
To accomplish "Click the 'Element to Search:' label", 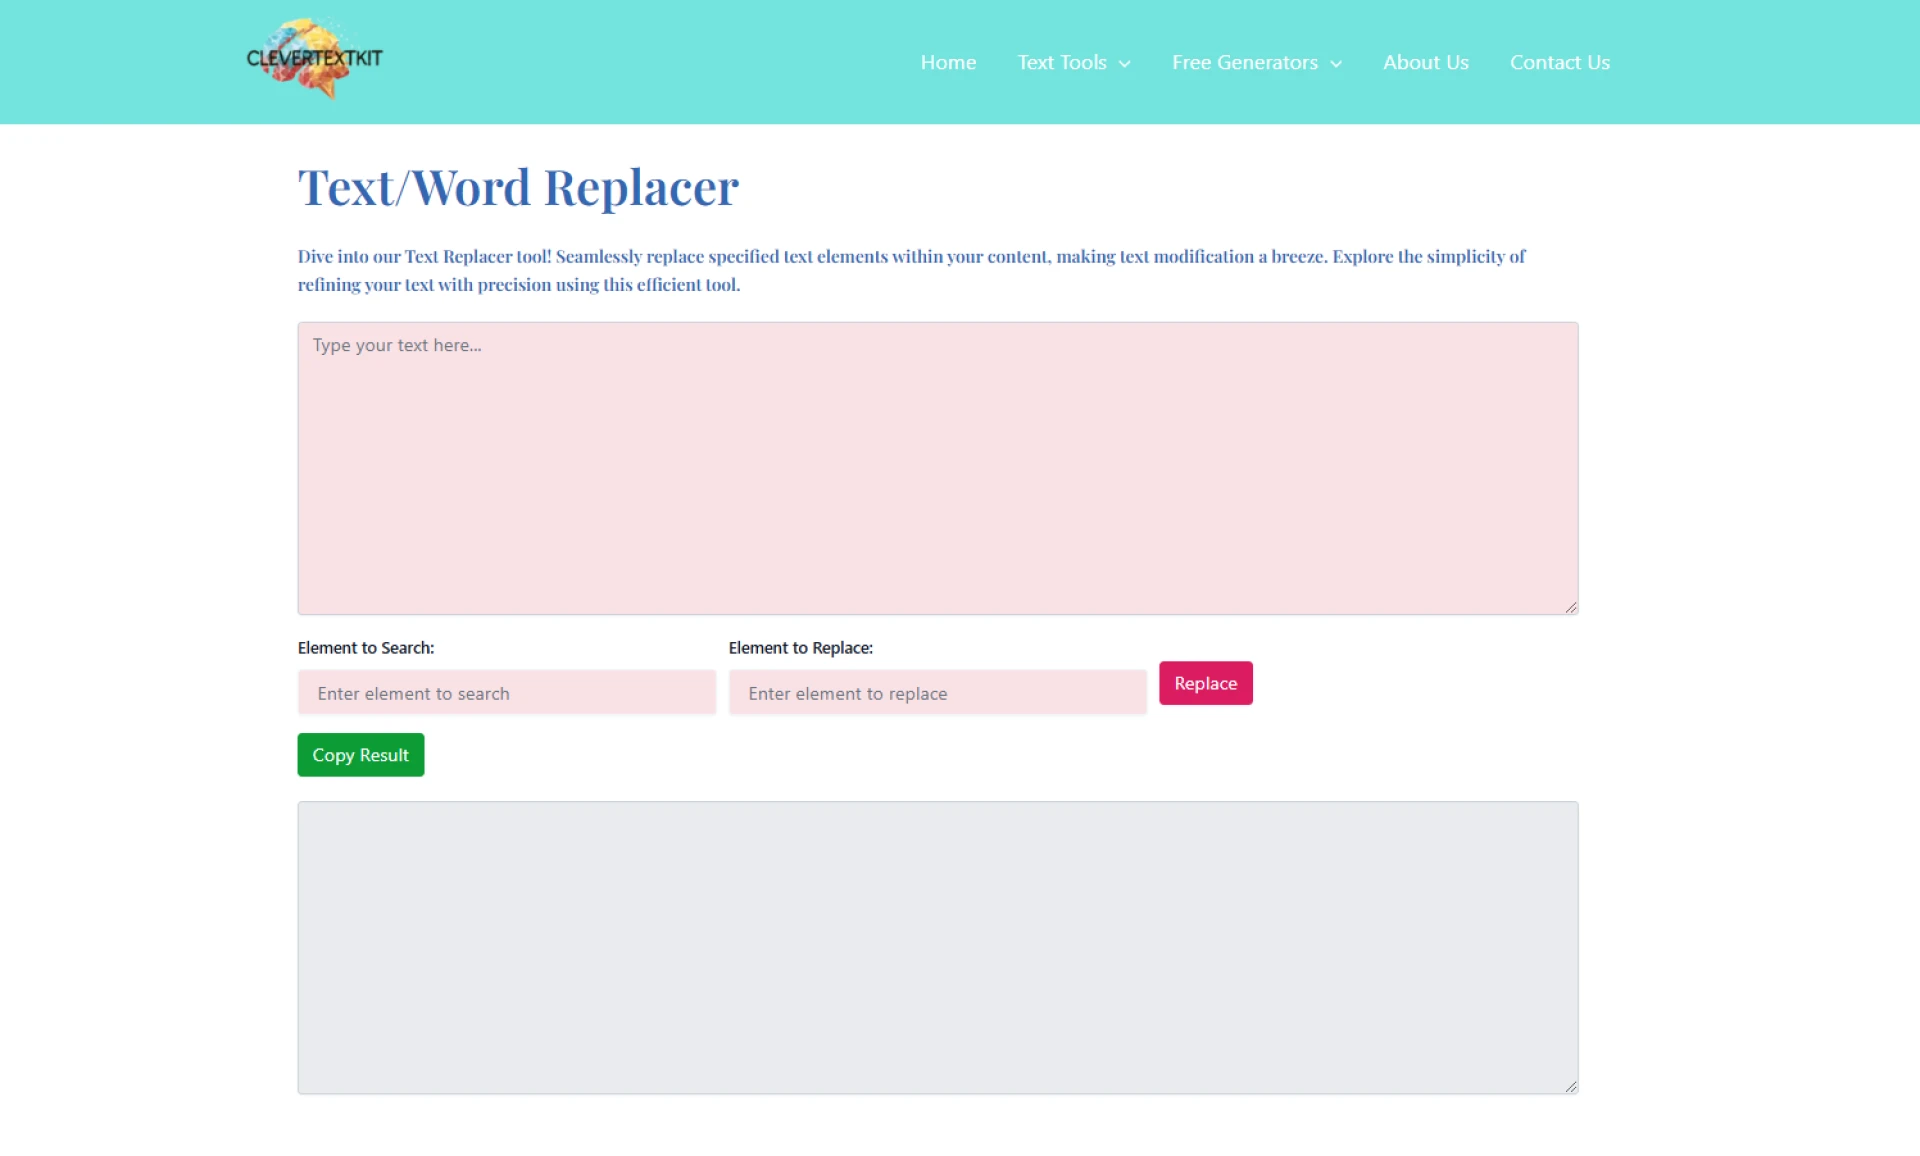I will [x=365, y=647].
